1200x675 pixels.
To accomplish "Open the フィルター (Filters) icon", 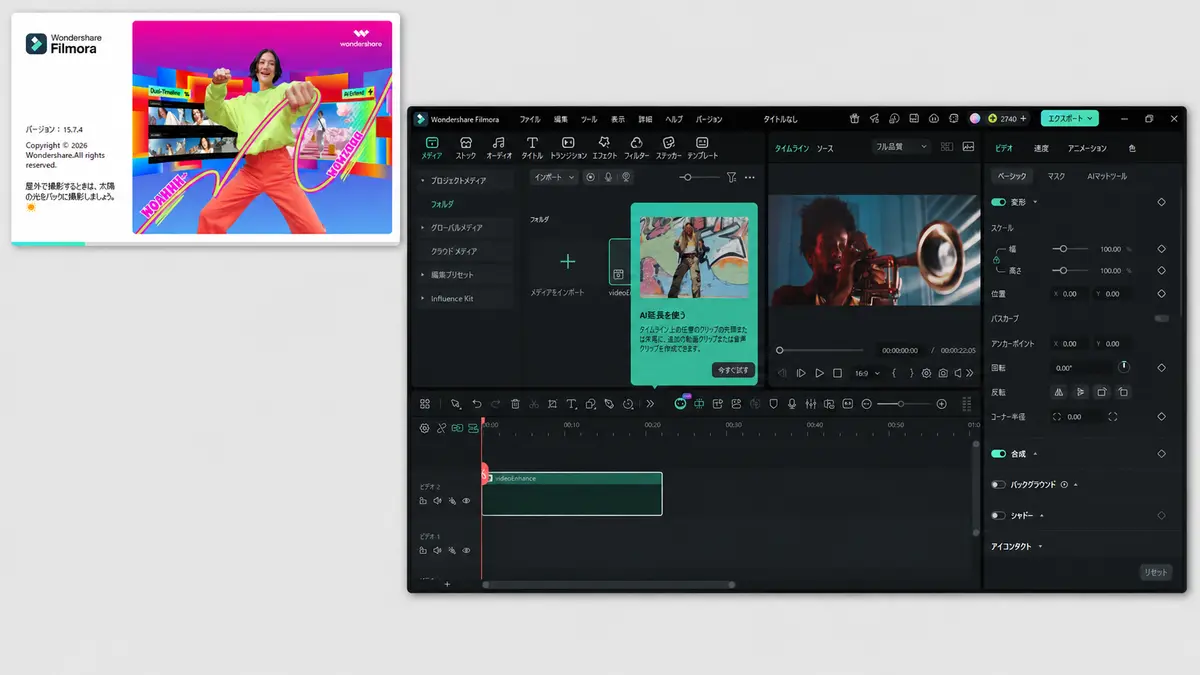I will point(637,148).
